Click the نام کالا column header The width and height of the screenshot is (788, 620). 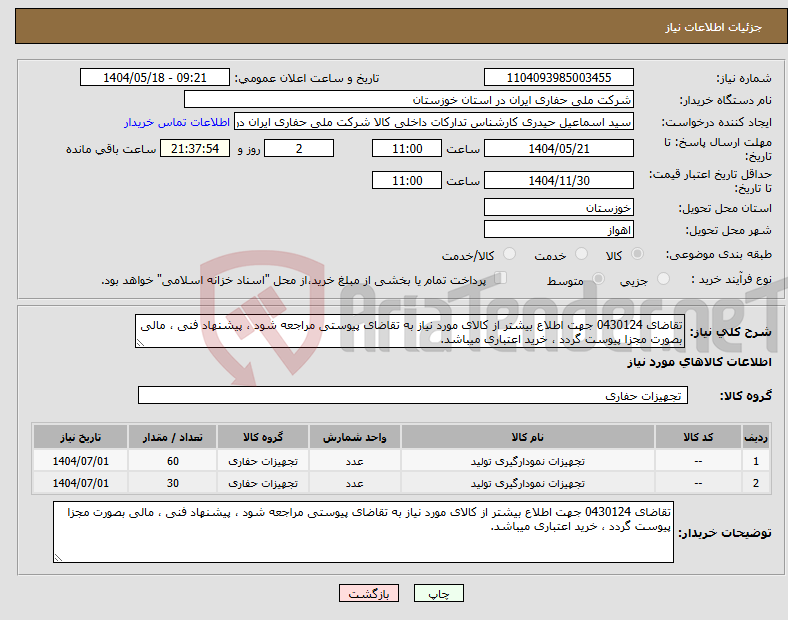528,437
